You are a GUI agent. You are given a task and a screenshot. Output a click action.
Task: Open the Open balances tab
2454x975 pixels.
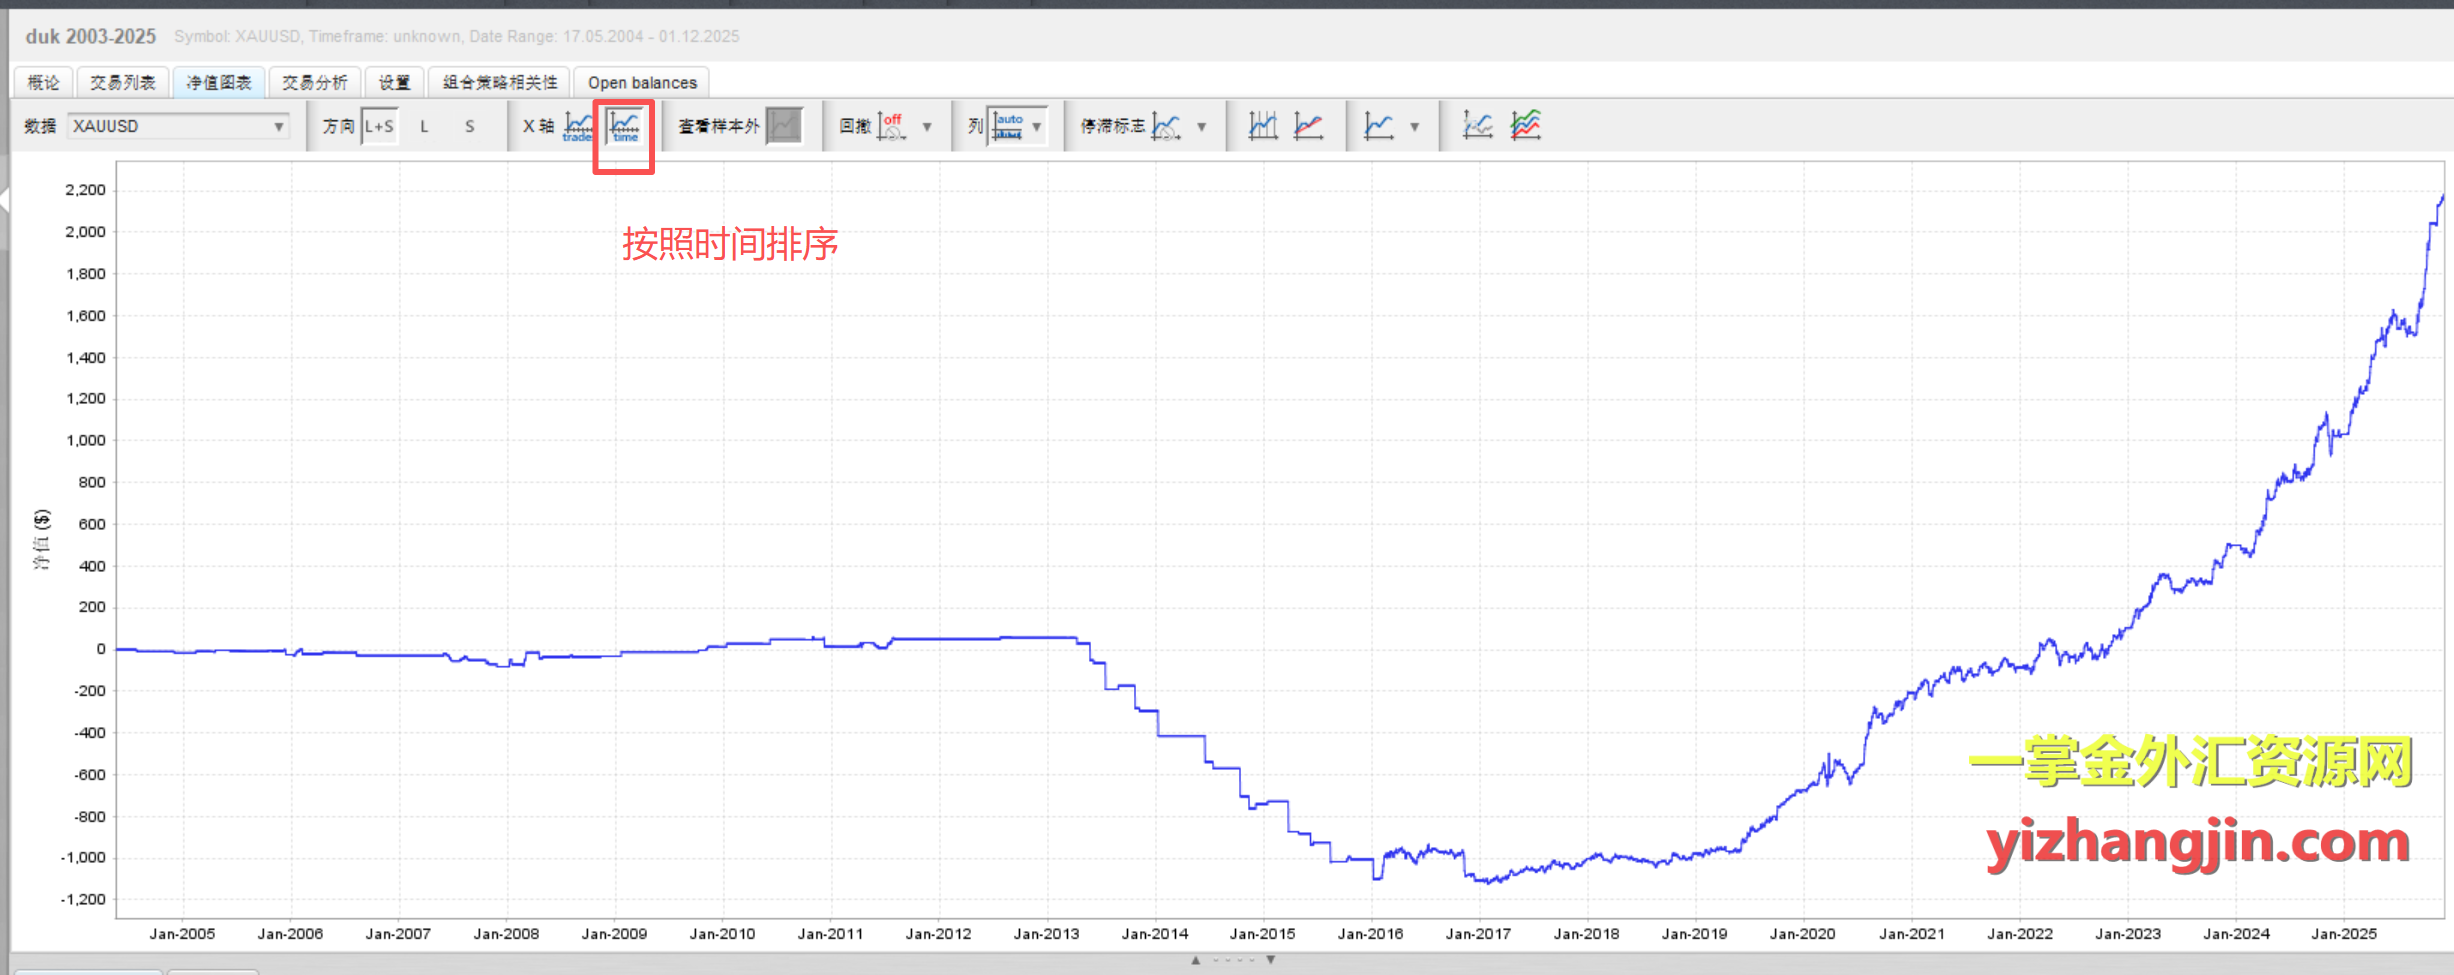click(642, 83)
